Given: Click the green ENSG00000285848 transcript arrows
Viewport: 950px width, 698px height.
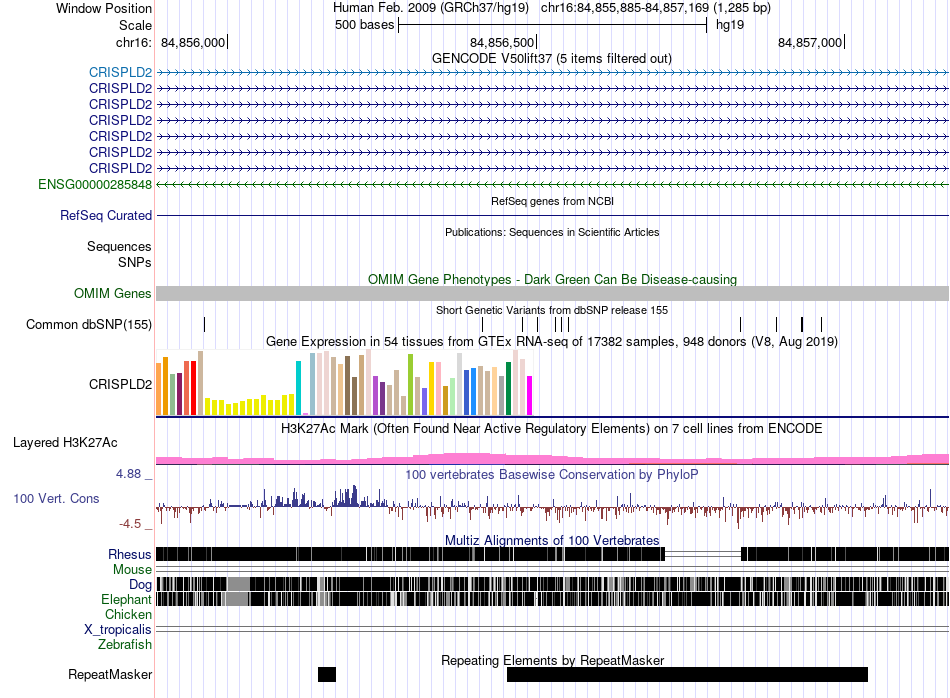Looking at the screenshot, I should pyautogui.click(x=553, y=184).
